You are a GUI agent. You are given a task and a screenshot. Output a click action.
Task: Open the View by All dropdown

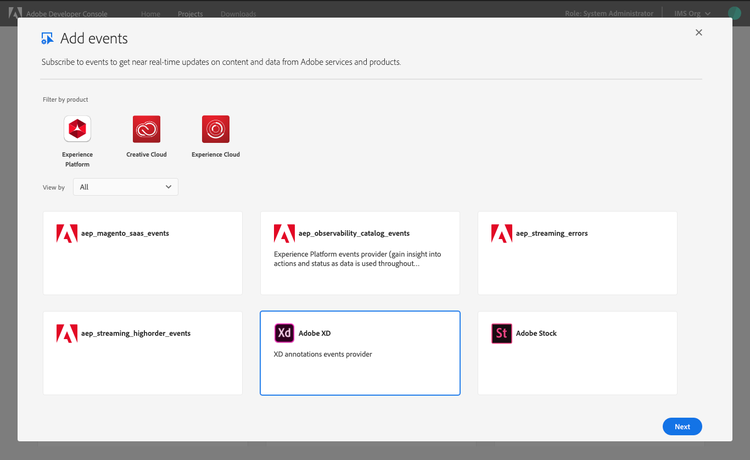pos(125,187)
